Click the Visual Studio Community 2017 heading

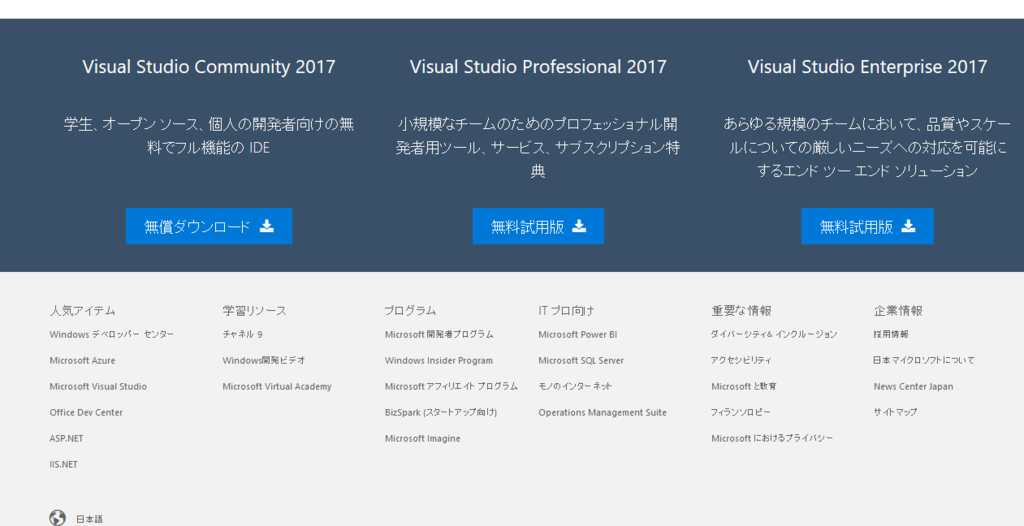coord(209,67)
